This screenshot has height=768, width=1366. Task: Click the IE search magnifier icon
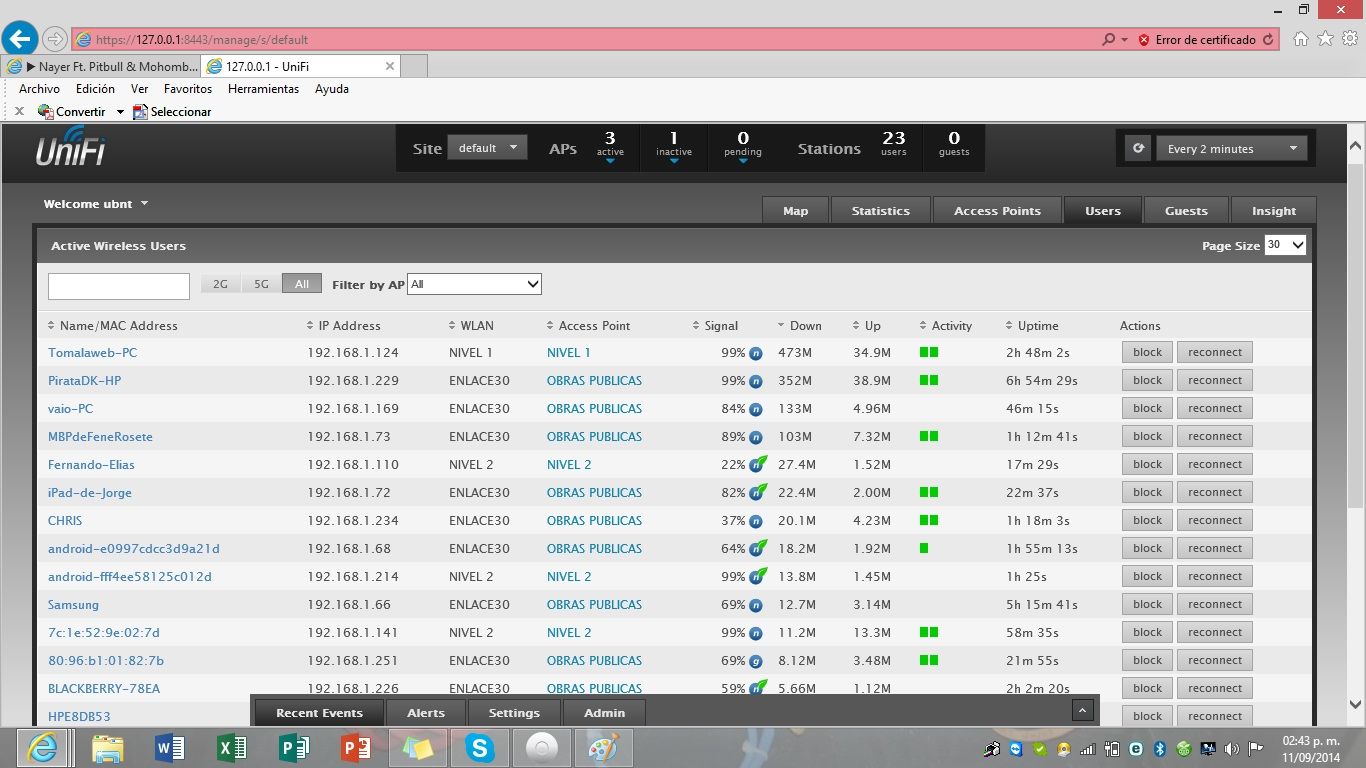click(x=1108, y=40)
